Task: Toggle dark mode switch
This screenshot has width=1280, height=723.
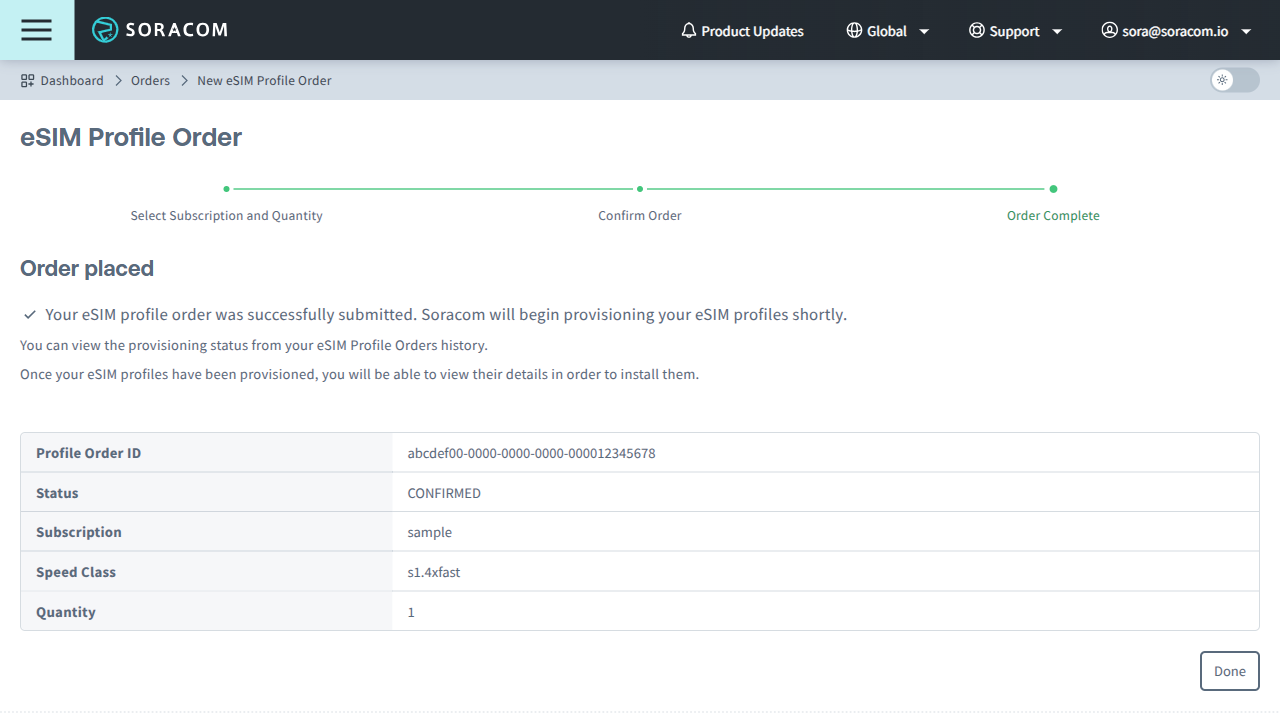Action: click(1234, 80)
